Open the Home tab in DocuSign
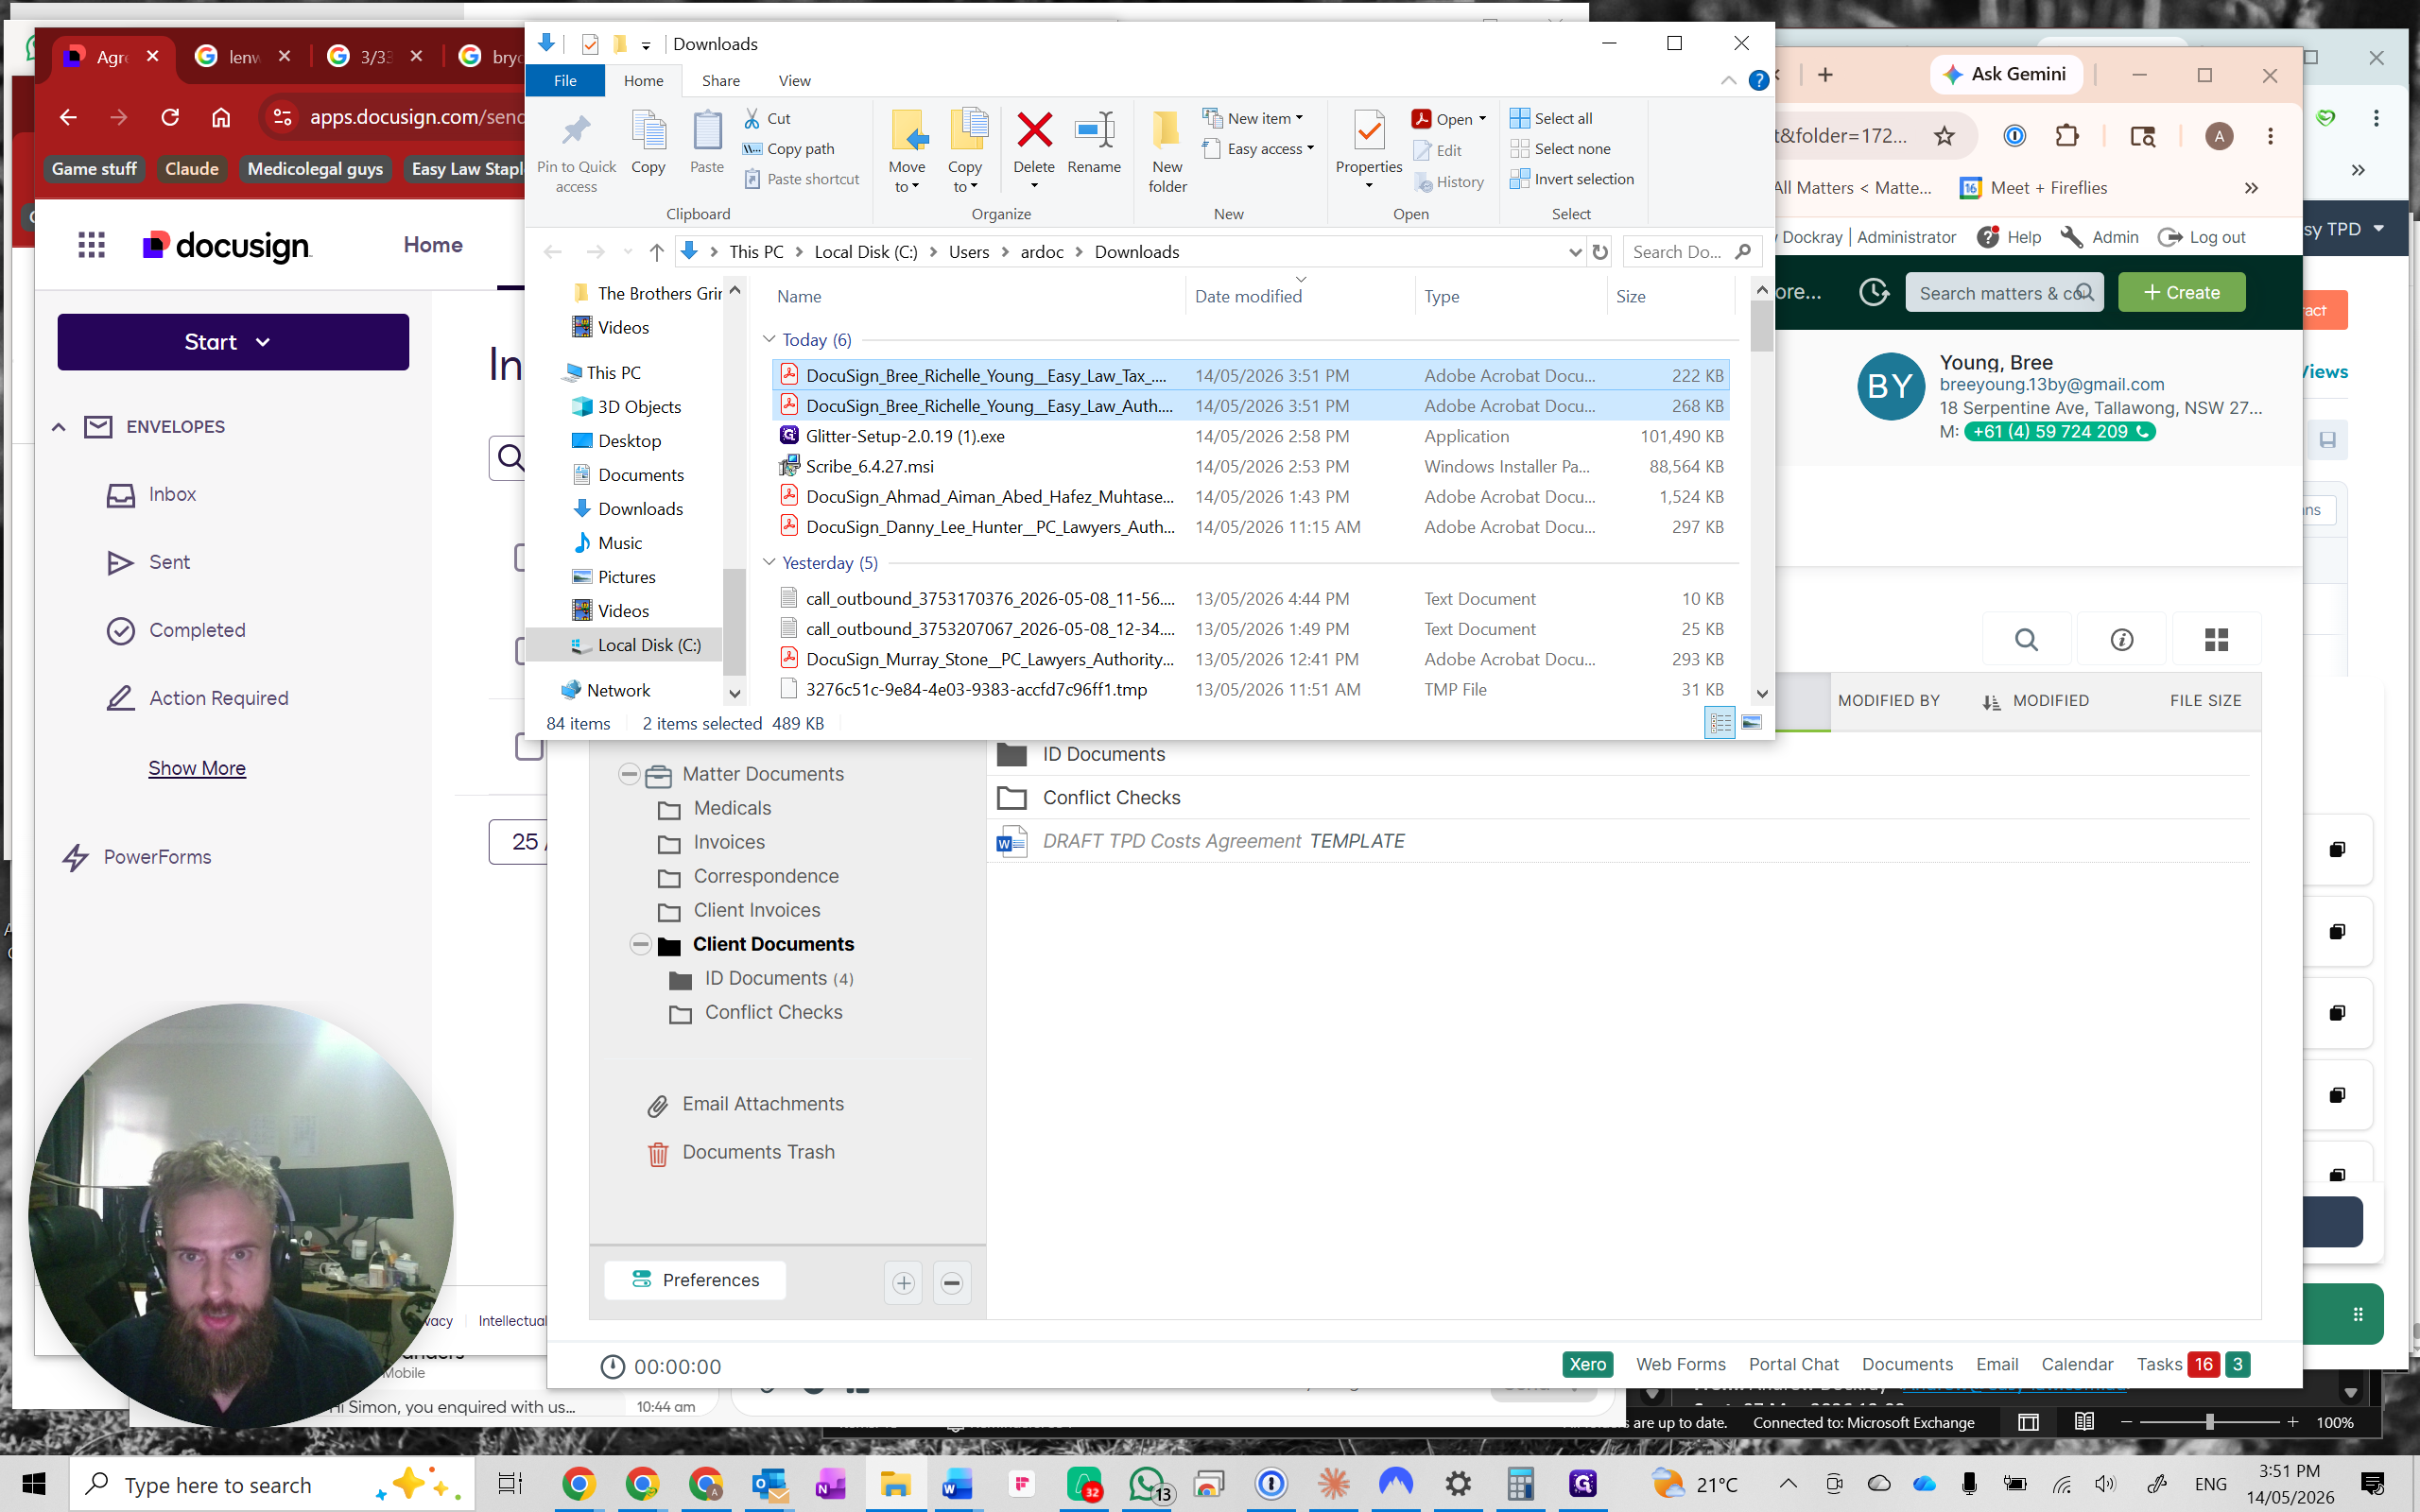 point(433,245)
